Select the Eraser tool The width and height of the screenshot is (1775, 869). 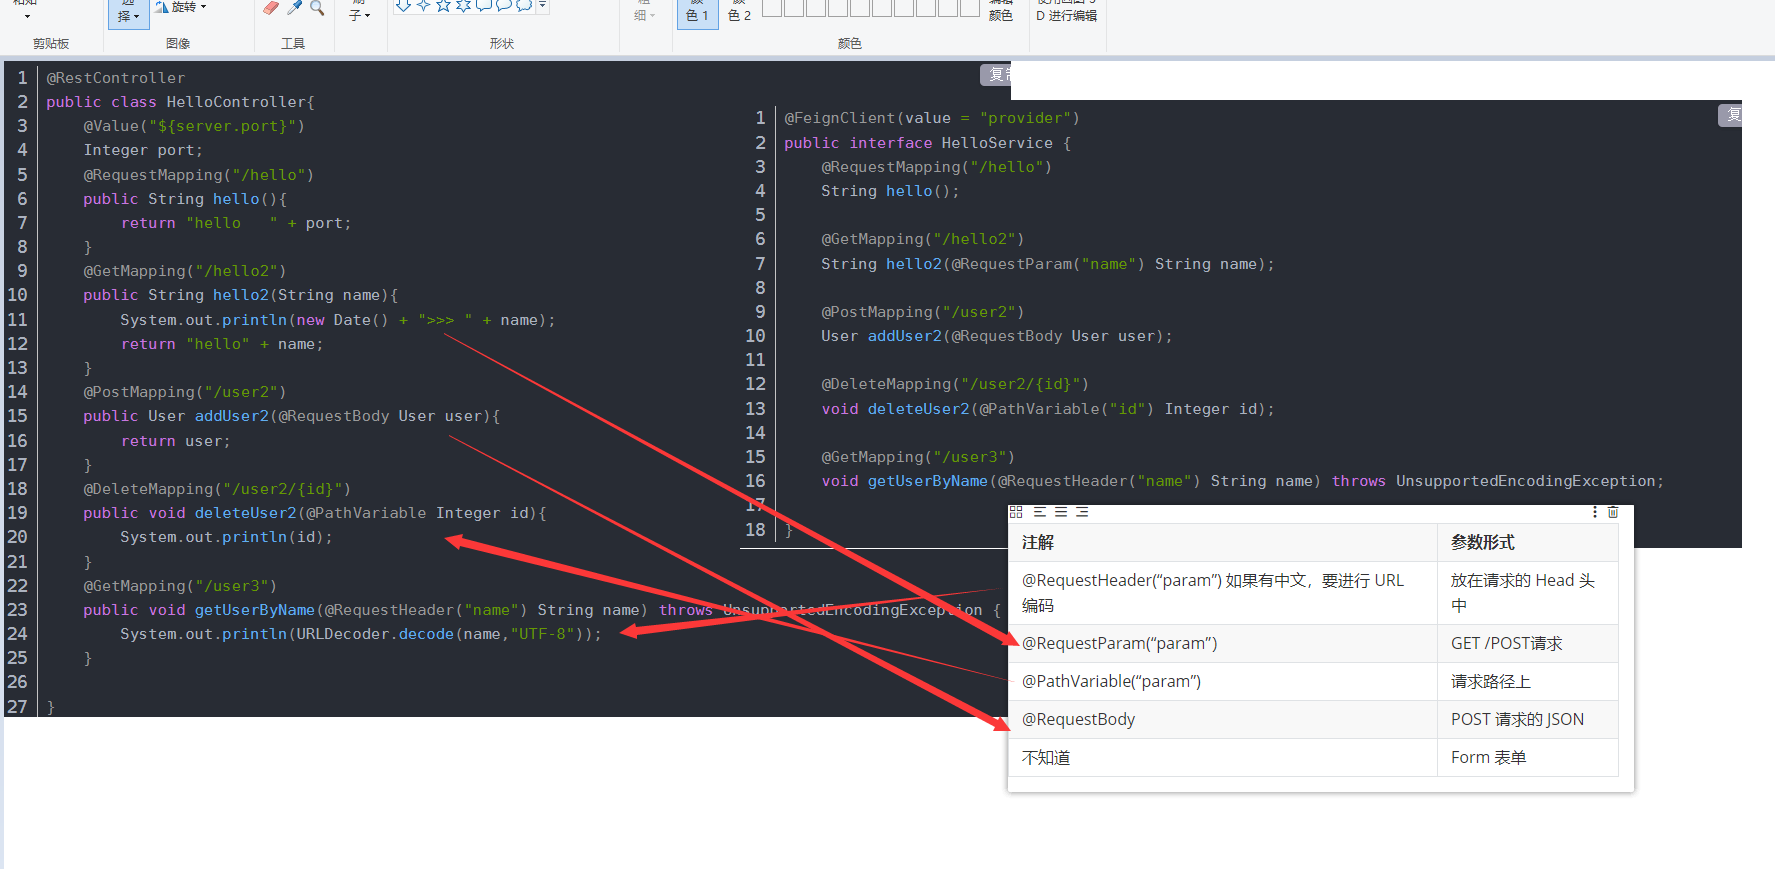[x=271, y=8]
